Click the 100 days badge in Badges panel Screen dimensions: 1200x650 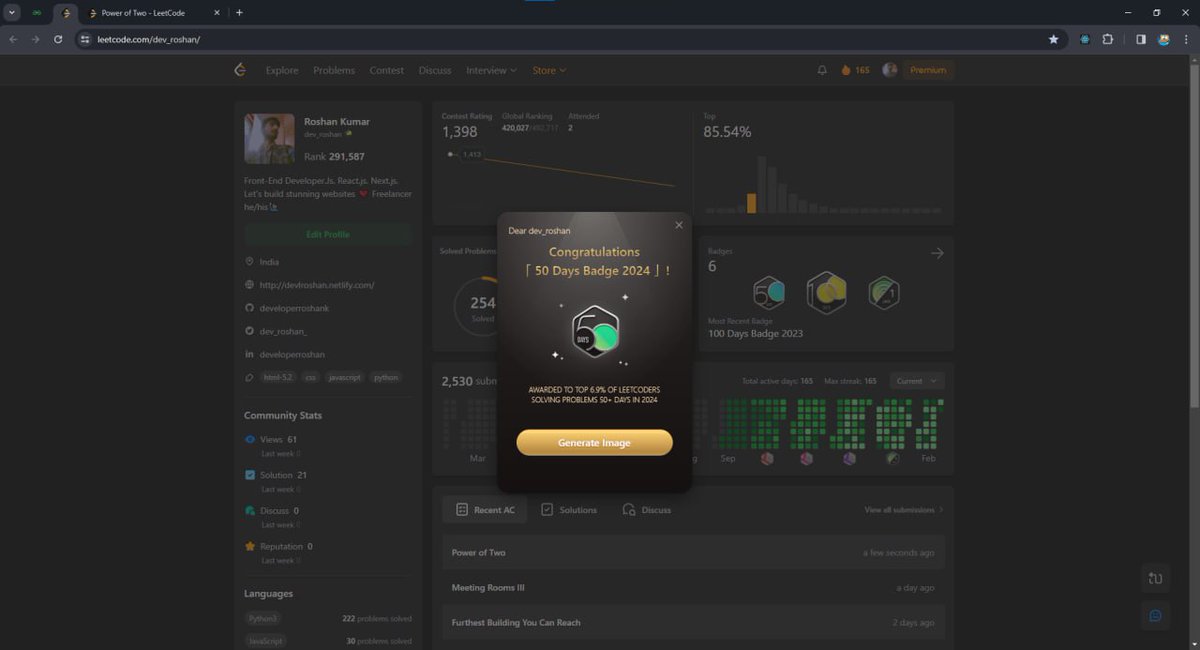click(827, 292)
